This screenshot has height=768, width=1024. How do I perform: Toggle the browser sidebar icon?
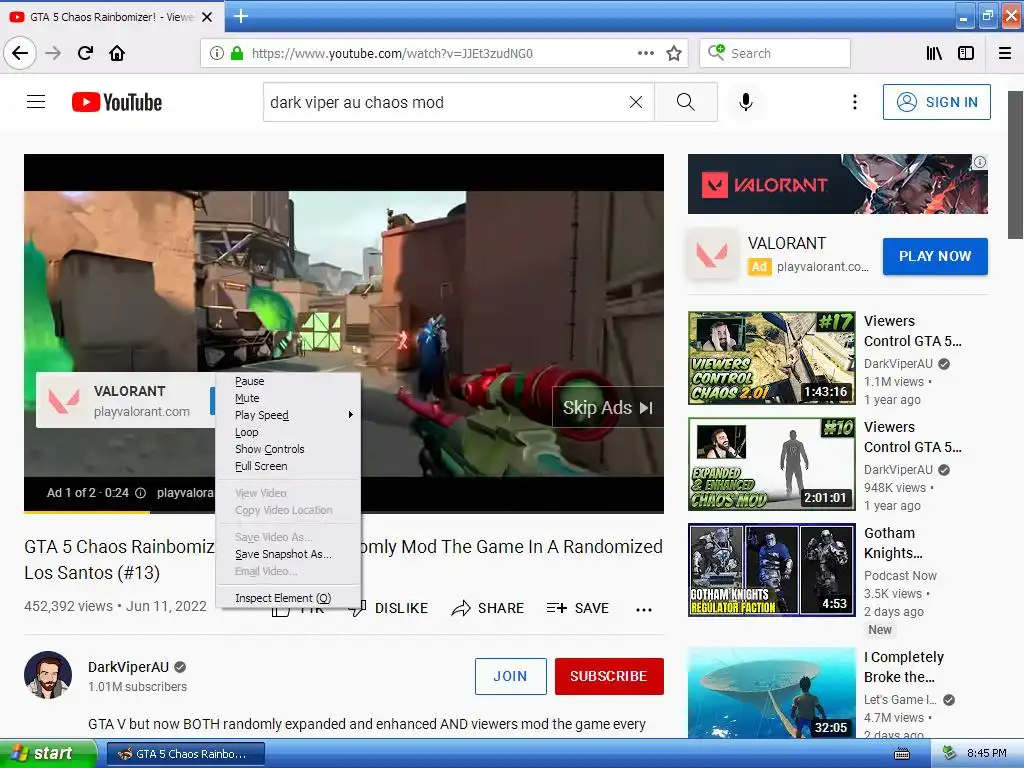coord(966,53)
